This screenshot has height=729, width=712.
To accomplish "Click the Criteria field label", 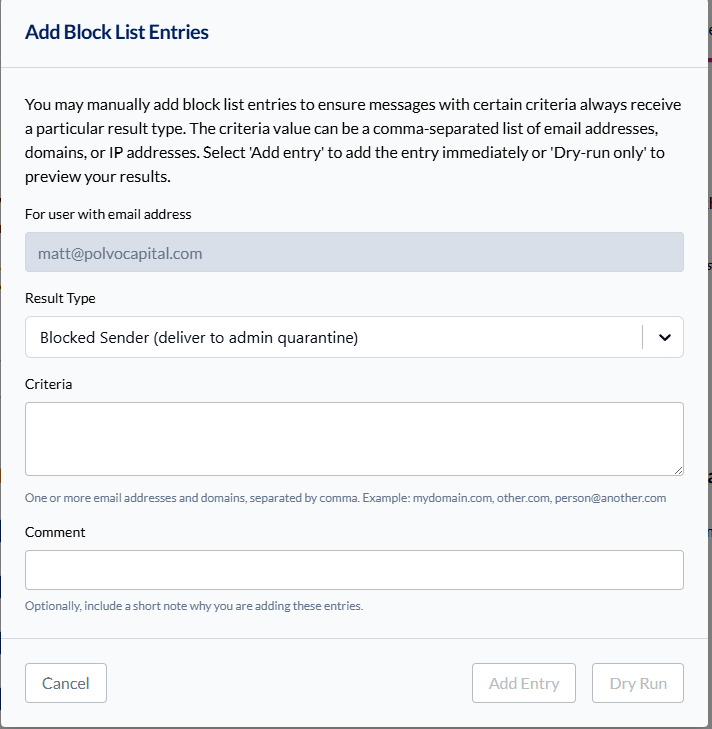I will click(x=49, y=384).
